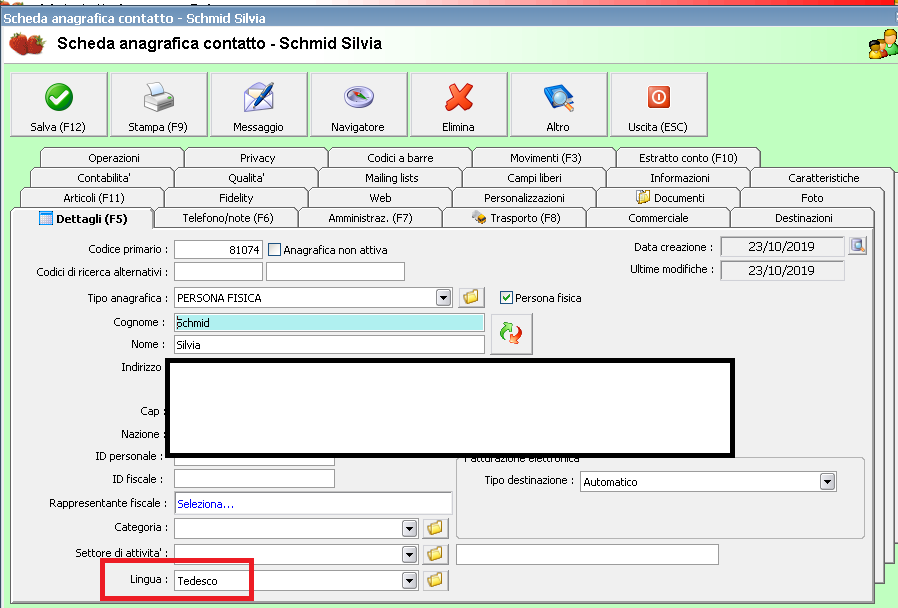The image size is (898, 608).
Task: Open the Altro magnifier tool
Action: point(558,104)
